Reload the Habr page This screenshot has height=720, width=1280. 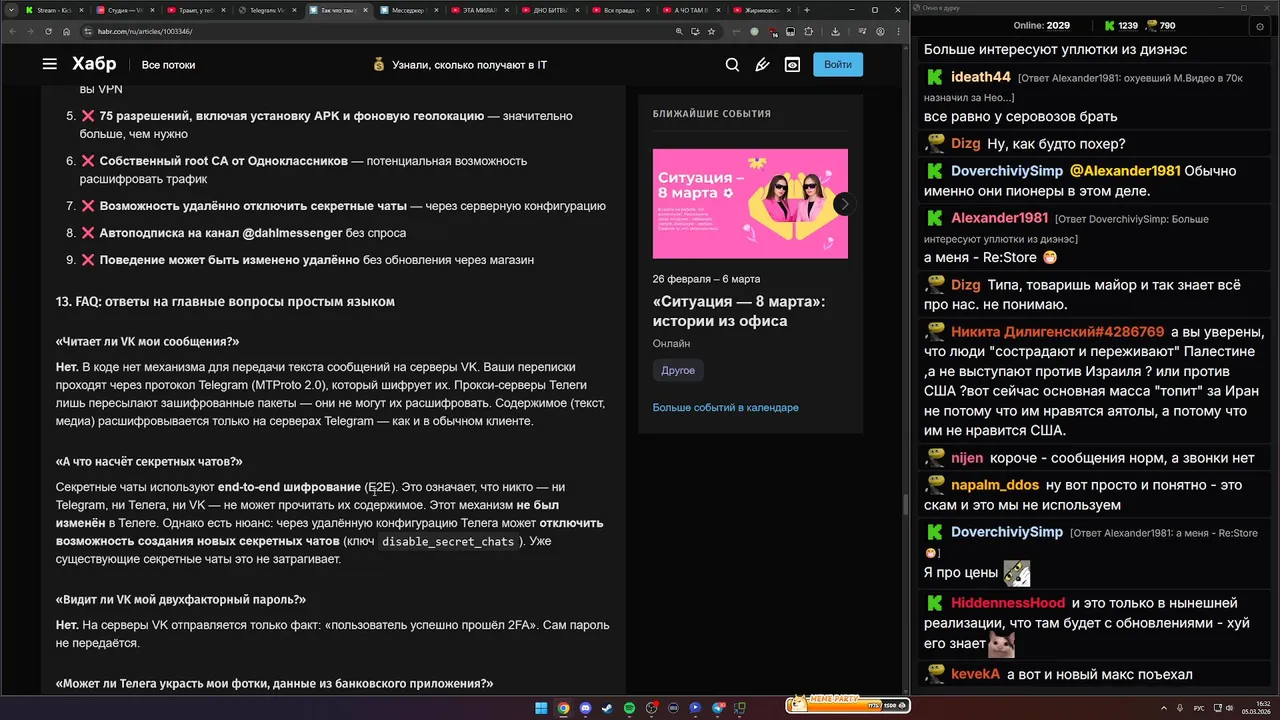point(48,31)
